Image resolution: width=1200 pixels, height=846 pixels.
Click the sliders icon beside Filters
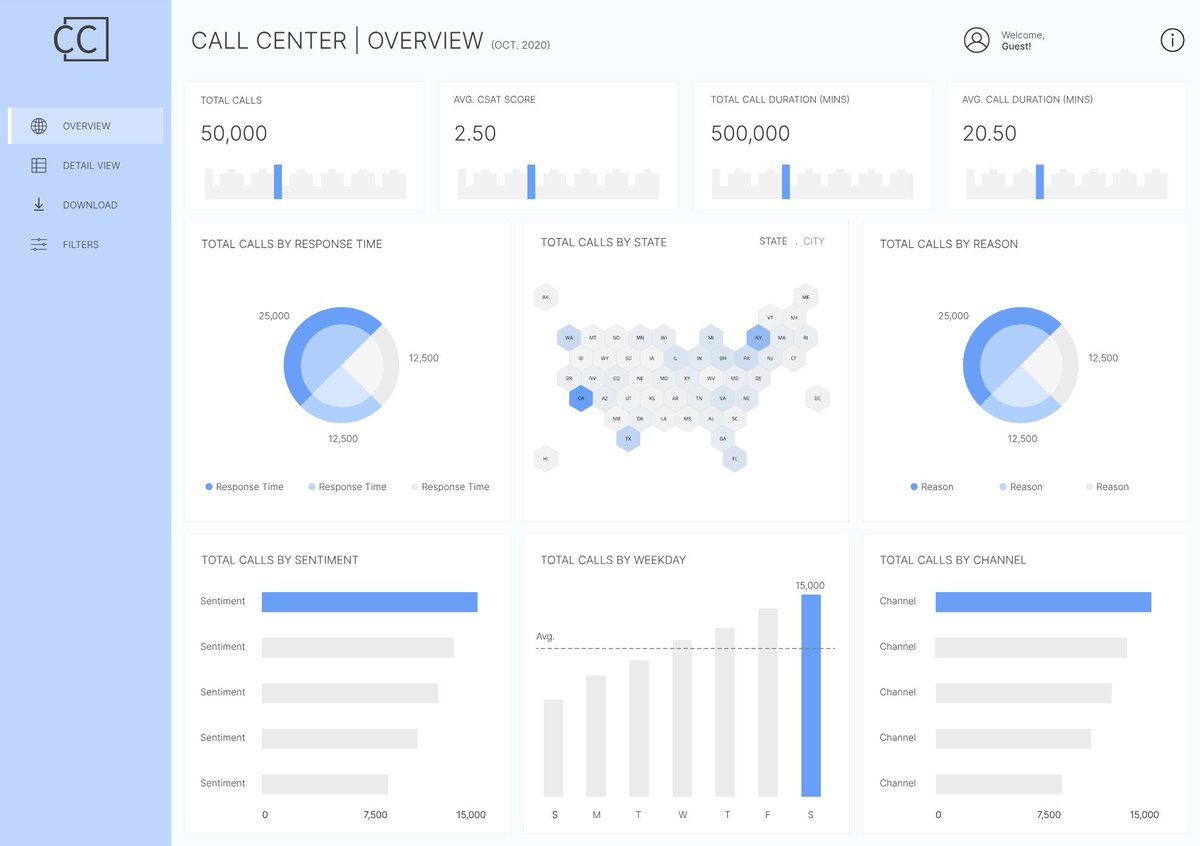tap(39, 244)
